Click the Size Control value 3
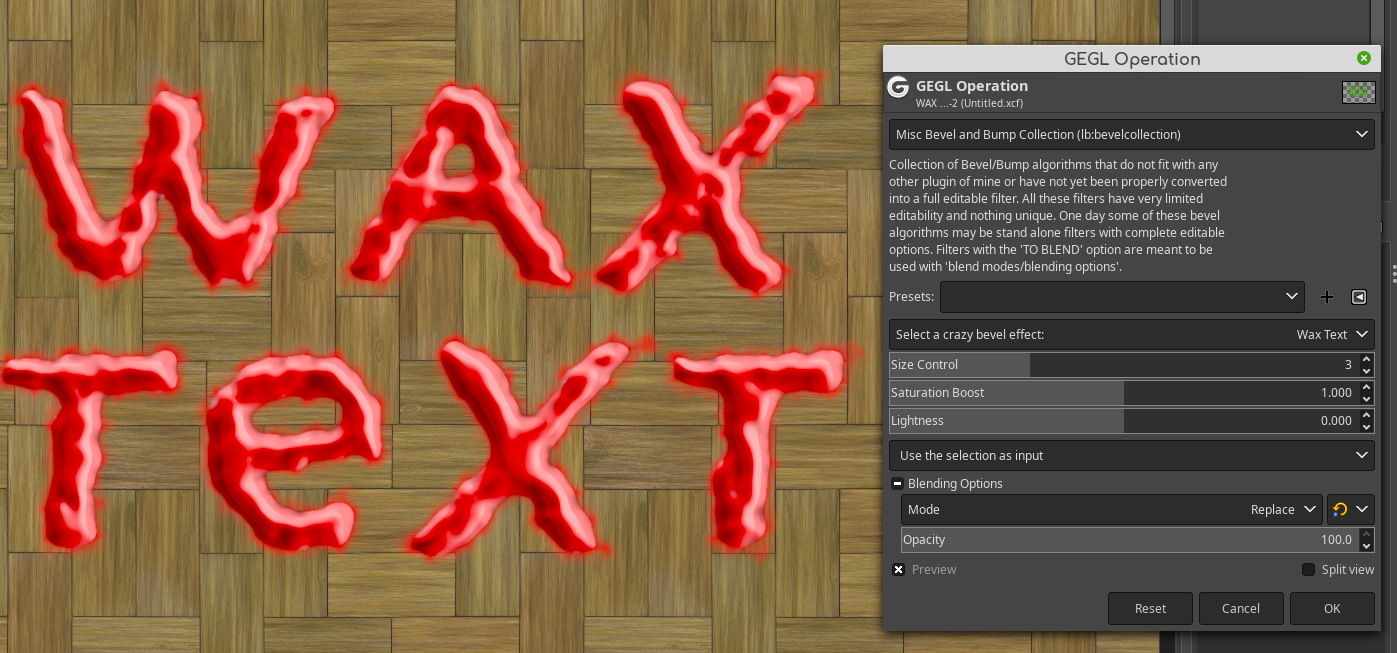The height and width of the screenshot is (653, 1397). (1348, 365)
